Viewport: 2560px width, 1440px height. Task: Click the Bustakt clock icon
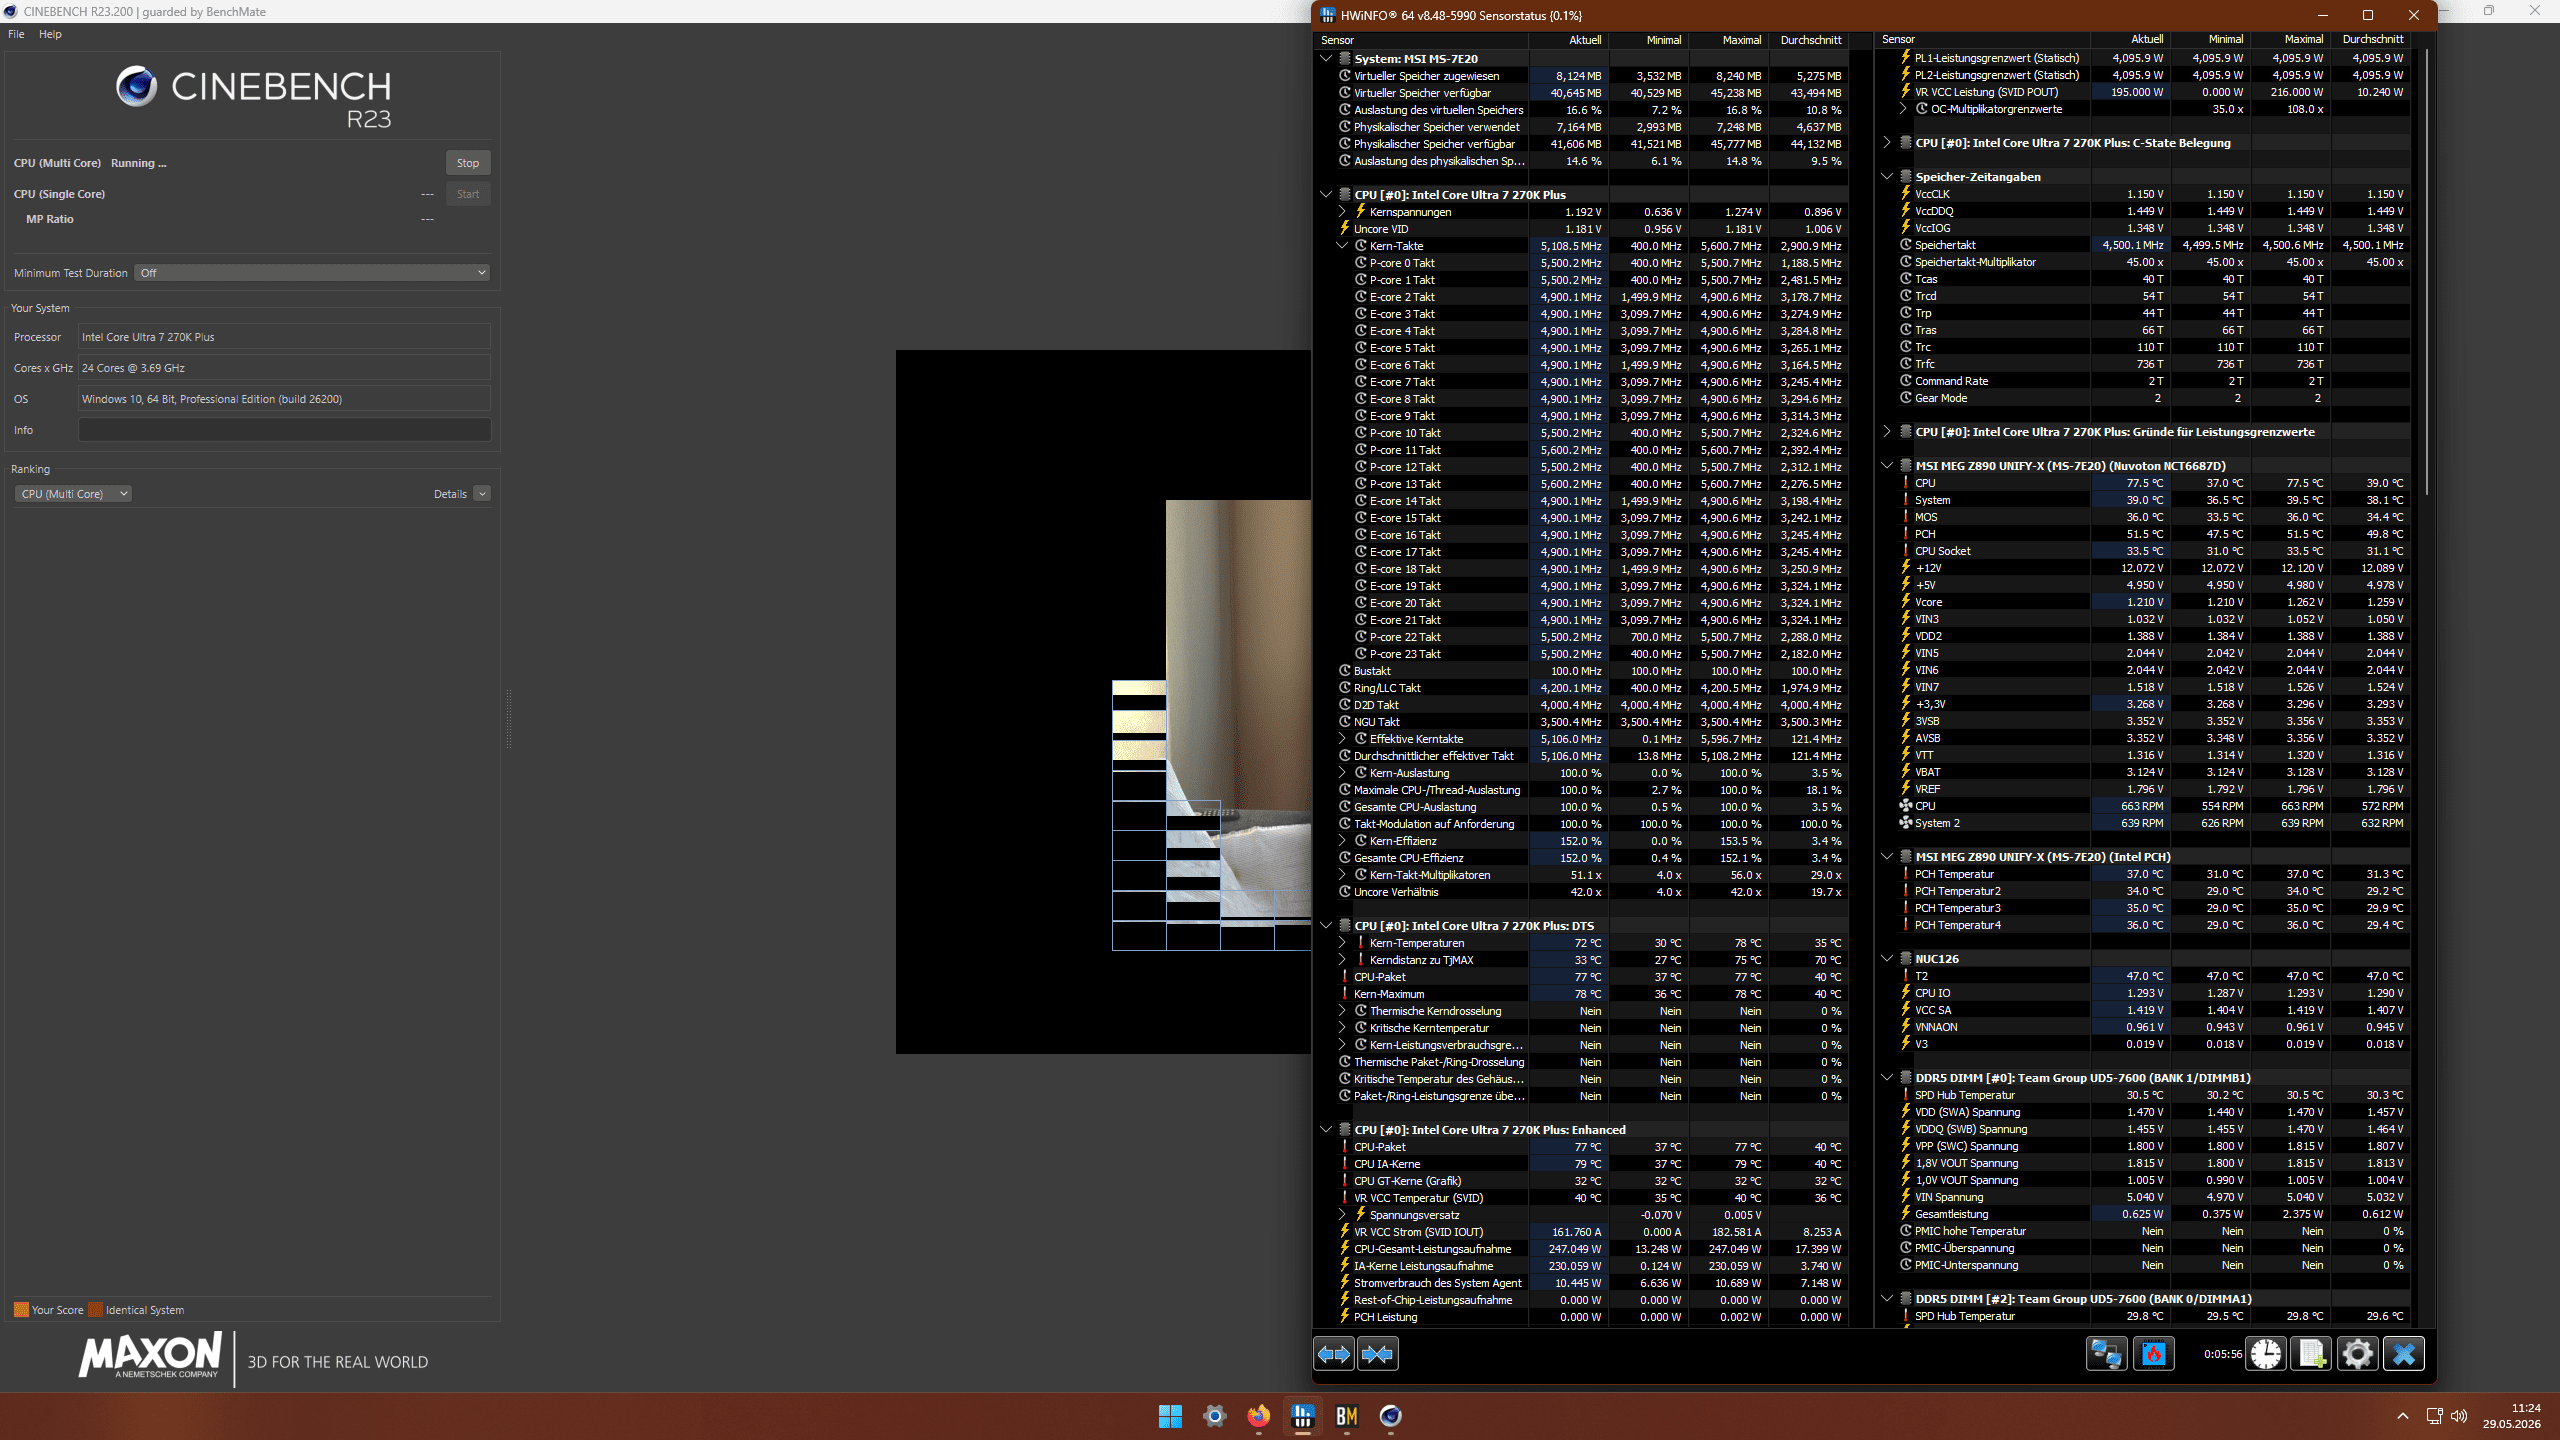pos(1345,671)
